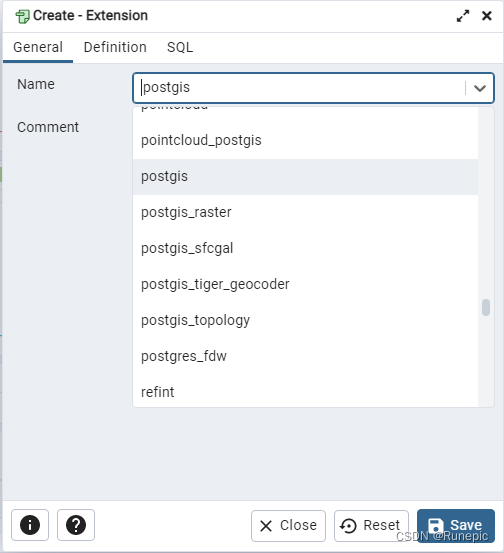504x553 pixels.
Task: Click the dropdown list scrollbar thumb
Action: 486,308
